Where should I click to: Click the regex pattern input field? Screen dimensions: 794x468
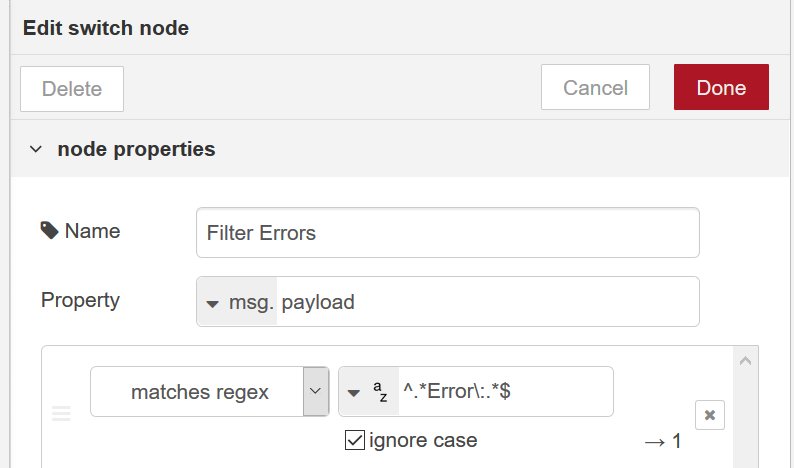(x=505, y=392)
